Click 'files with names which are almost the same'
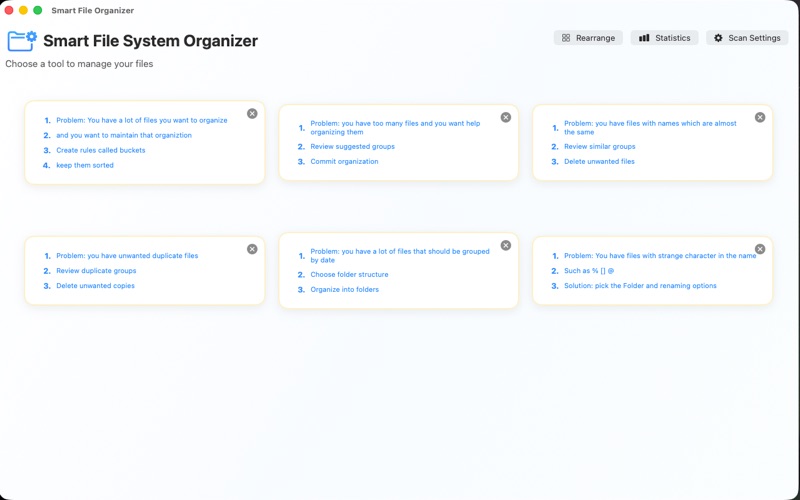Viewport: 800px width, 500px height. coord(650,128)
